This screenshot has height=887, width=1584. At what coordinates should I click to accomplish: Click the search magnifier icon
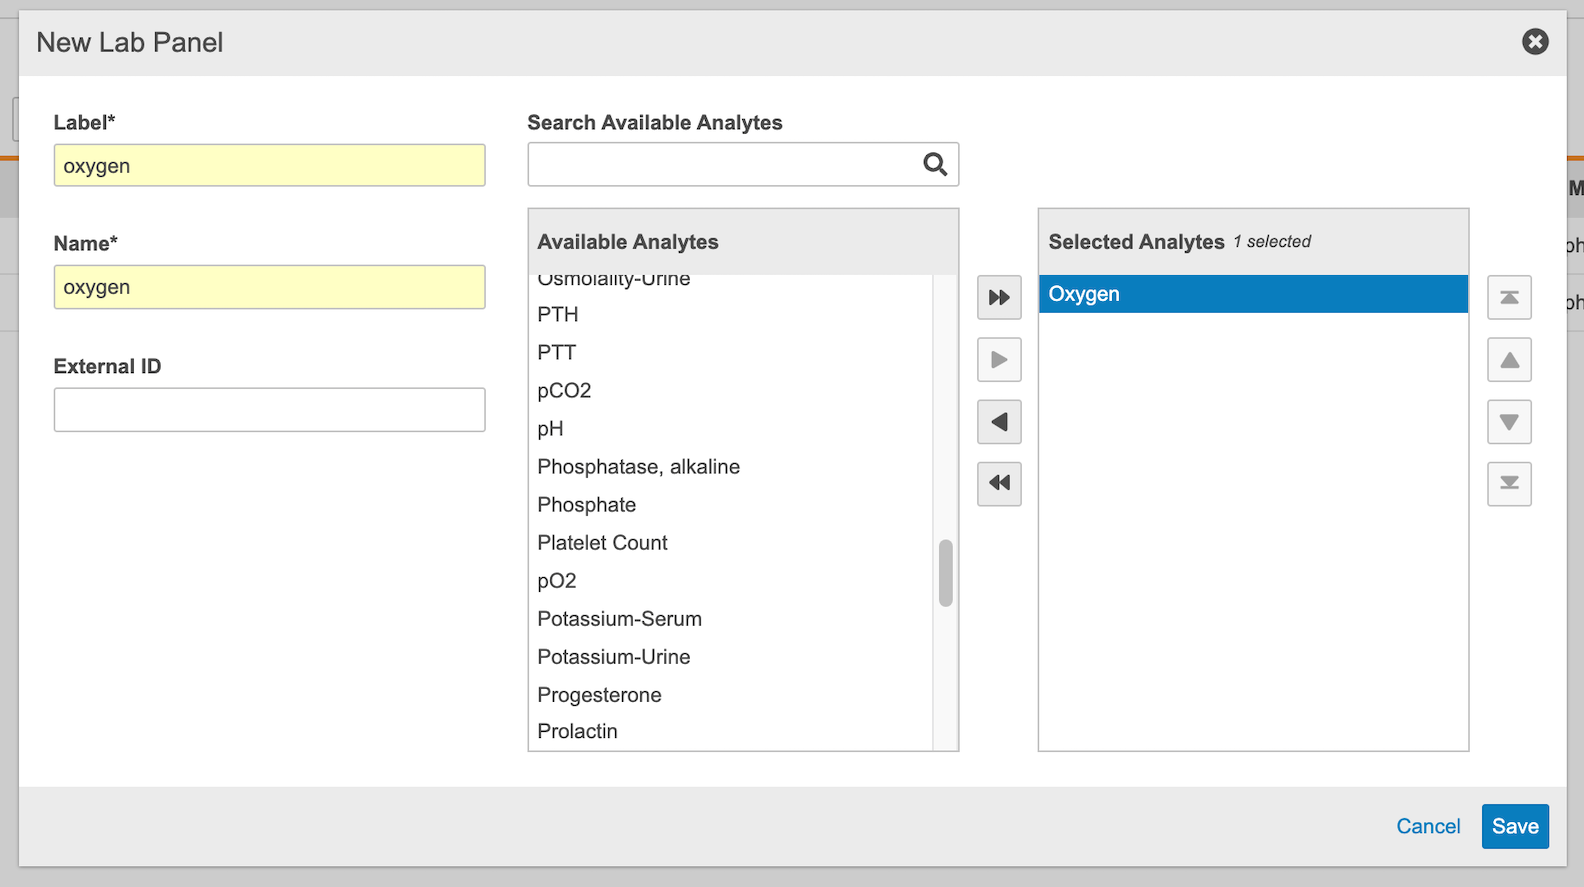pyautogui.click(x=935, y=164)
